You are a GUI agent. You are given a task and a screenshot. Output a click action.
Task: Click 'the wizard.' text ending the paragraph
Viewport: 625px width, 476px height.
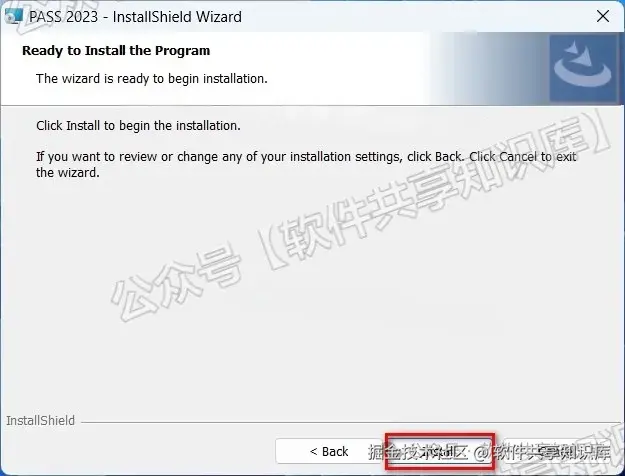pyautogui.click(x=68, y=173)
